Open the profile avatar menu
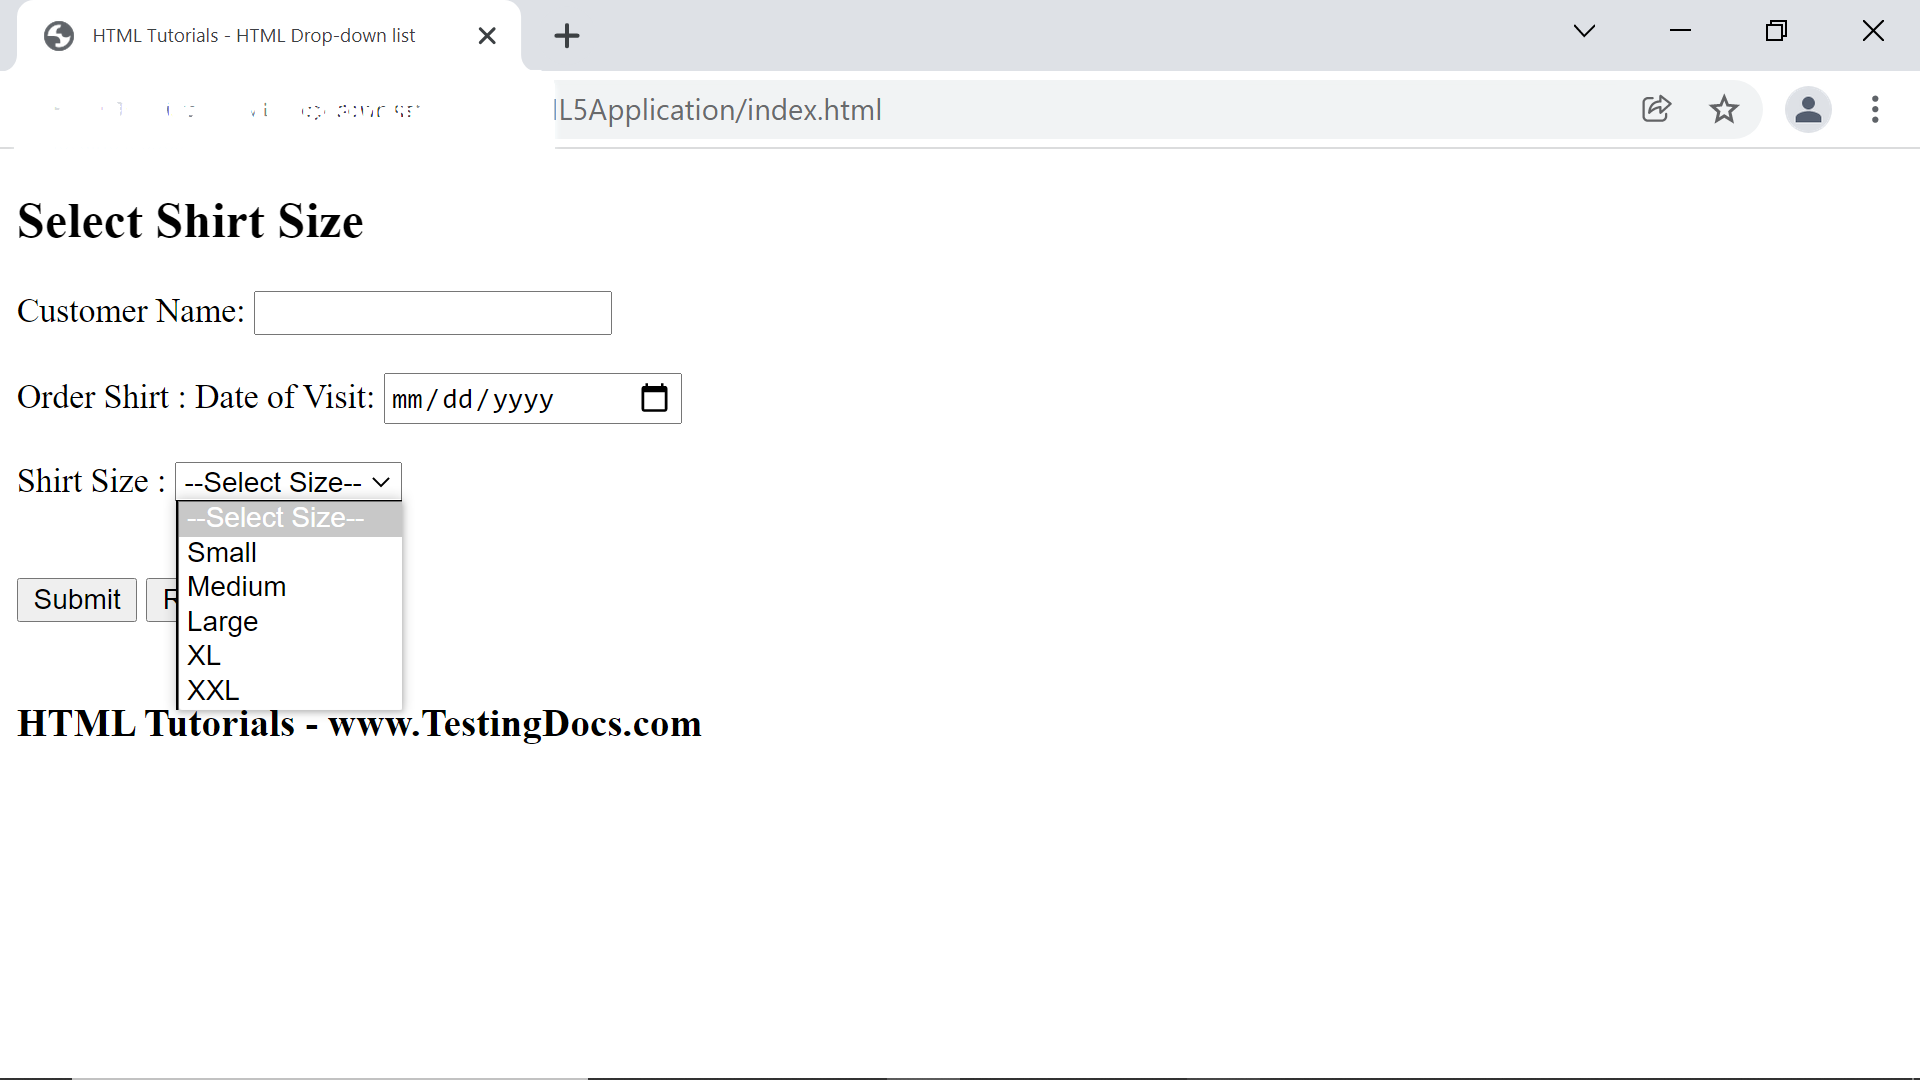1920x1080 pixels. [x=1808, y=109]
